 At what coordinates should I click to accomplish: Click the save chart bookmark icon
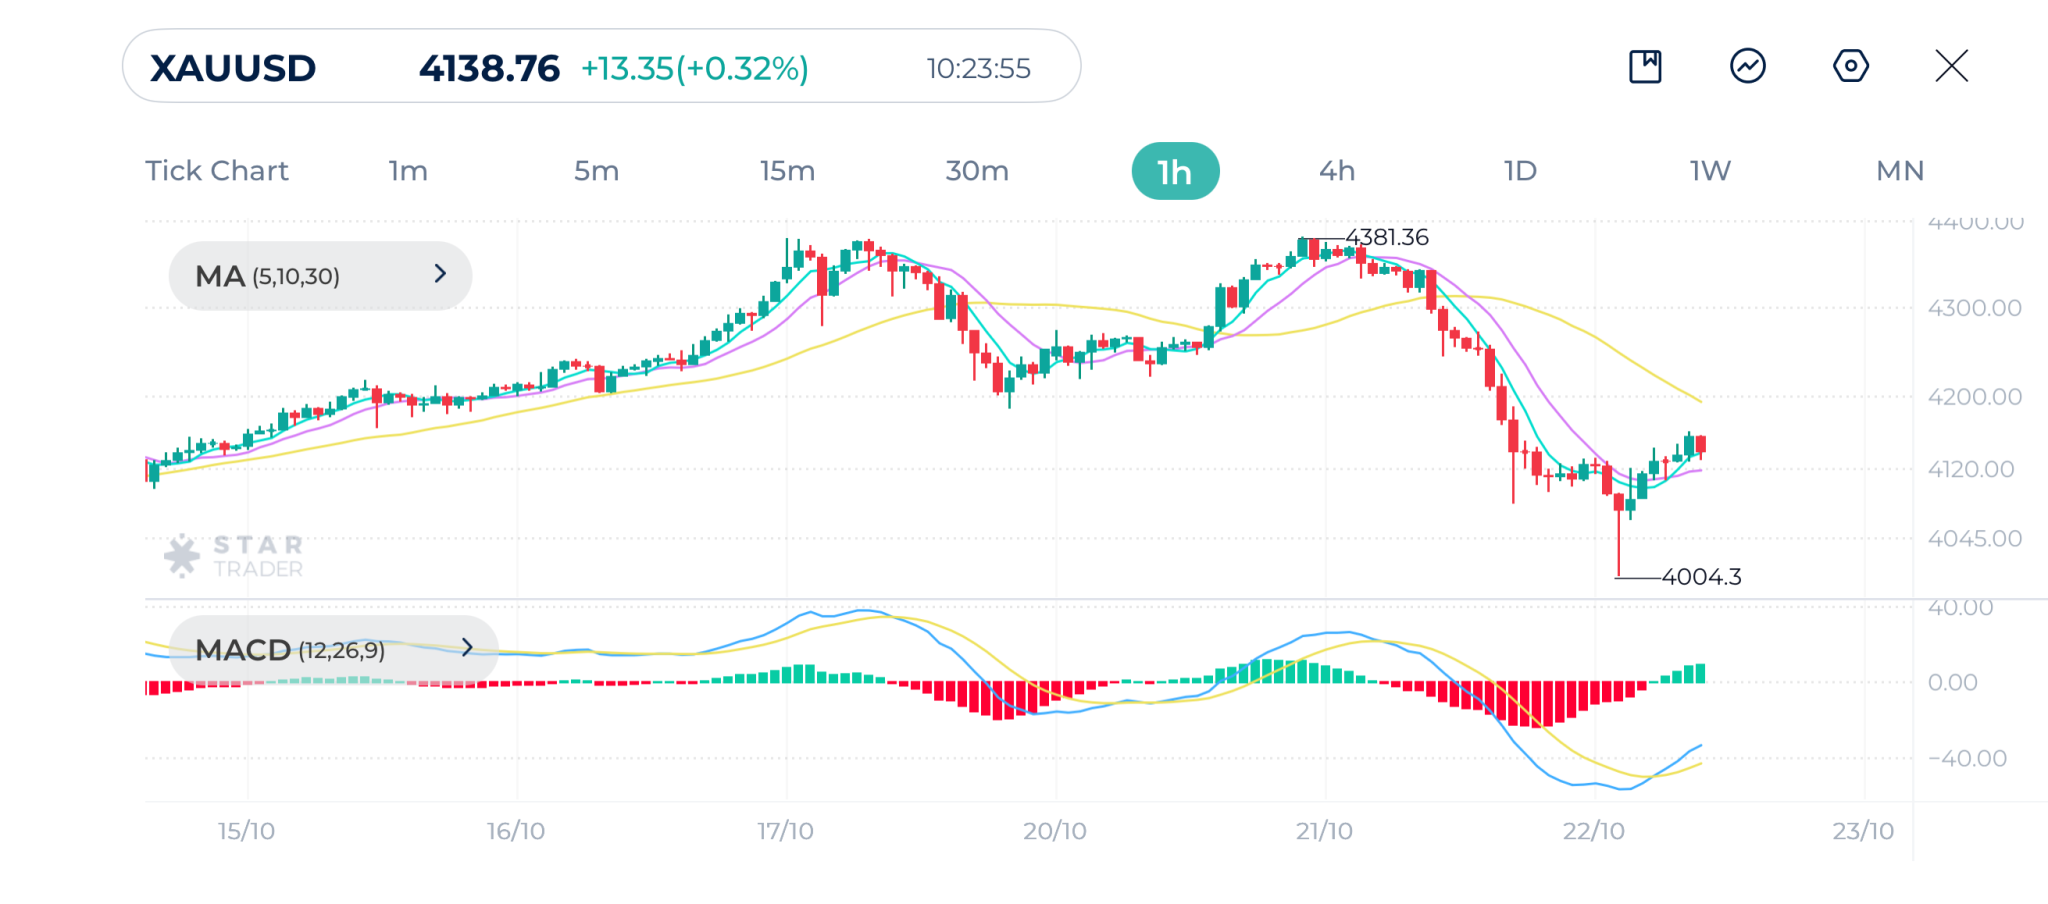click(1645, 67)
